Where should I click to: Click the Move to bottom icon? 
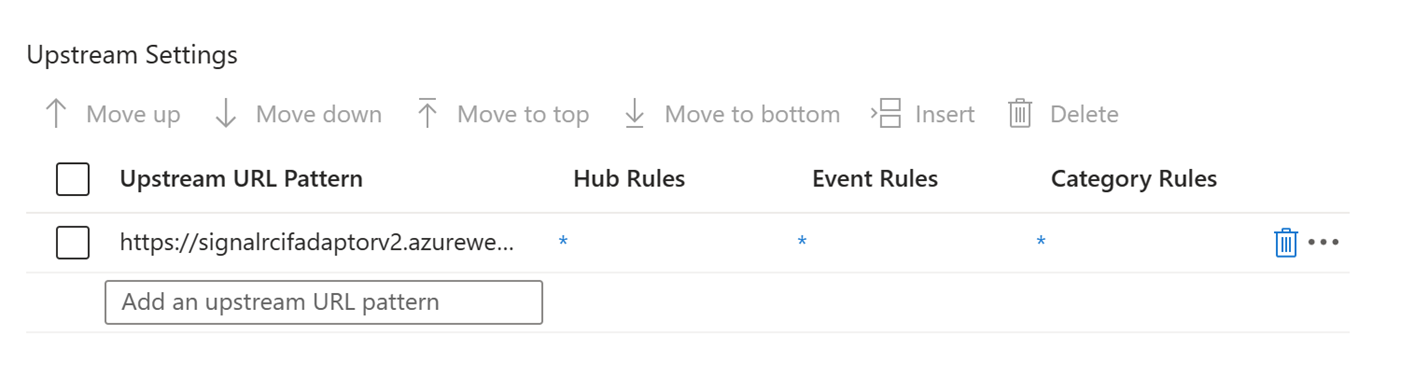(635, 114)
